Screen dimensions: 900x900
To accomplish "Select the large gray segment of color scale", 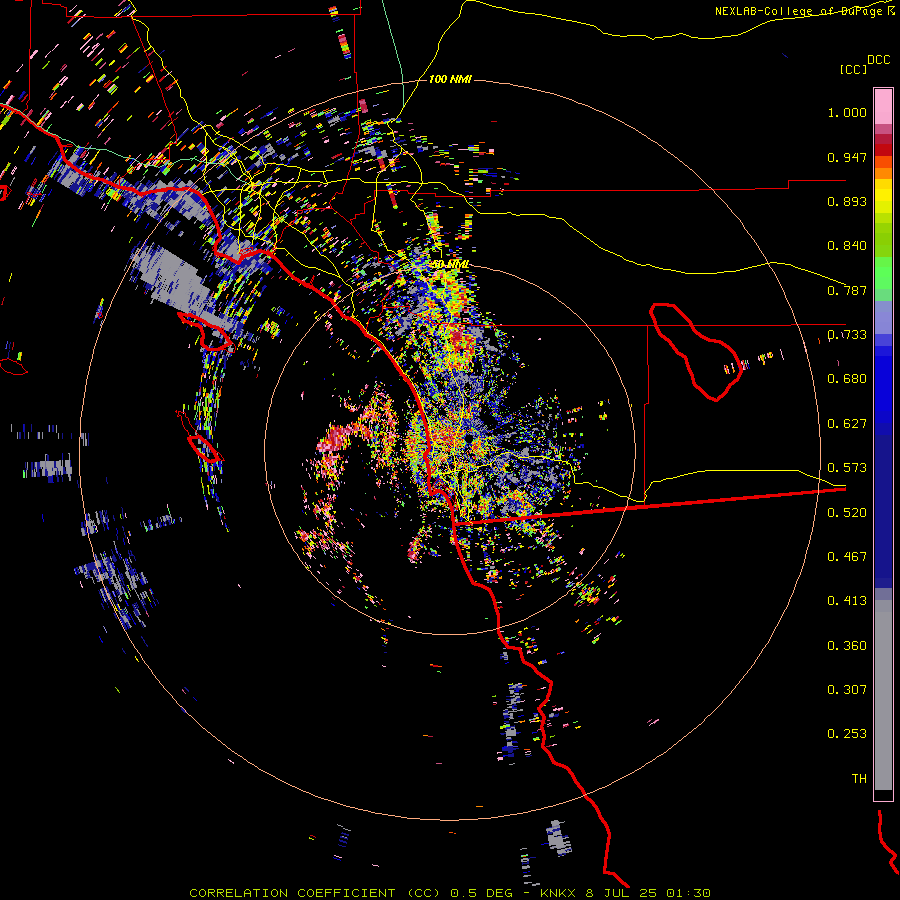I will (883, 695).
